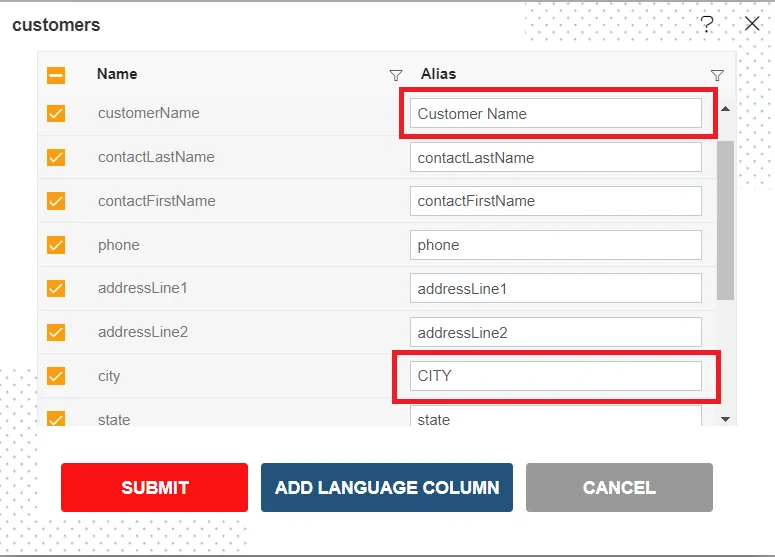The width and height of the screenshot is (775, 557).
Task: Uncheck the contactLastName row checkbox
Action: (56, 158)
